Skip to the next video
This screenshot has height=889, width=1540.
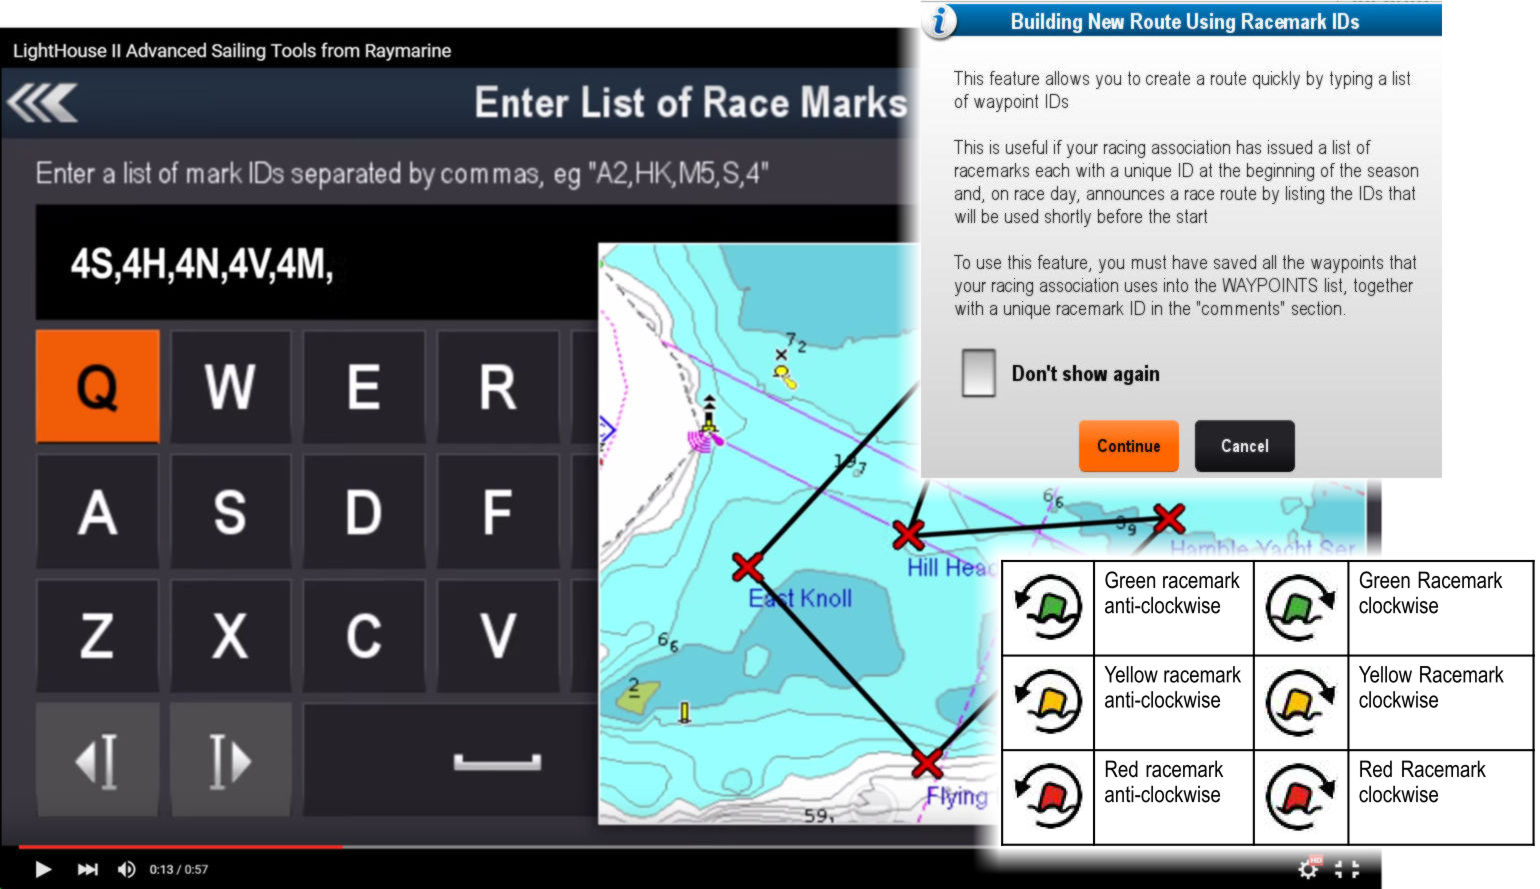(88, 869)
